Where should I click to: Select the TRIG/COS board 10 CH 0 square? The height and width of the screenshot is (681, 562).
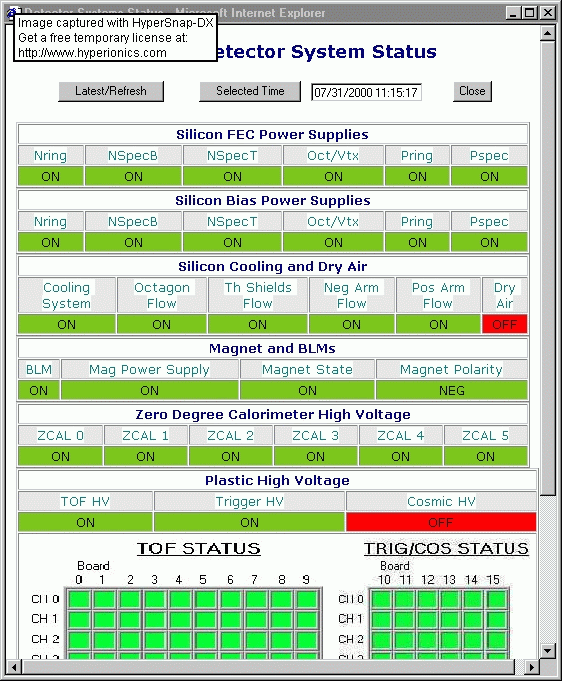(383, 599)
